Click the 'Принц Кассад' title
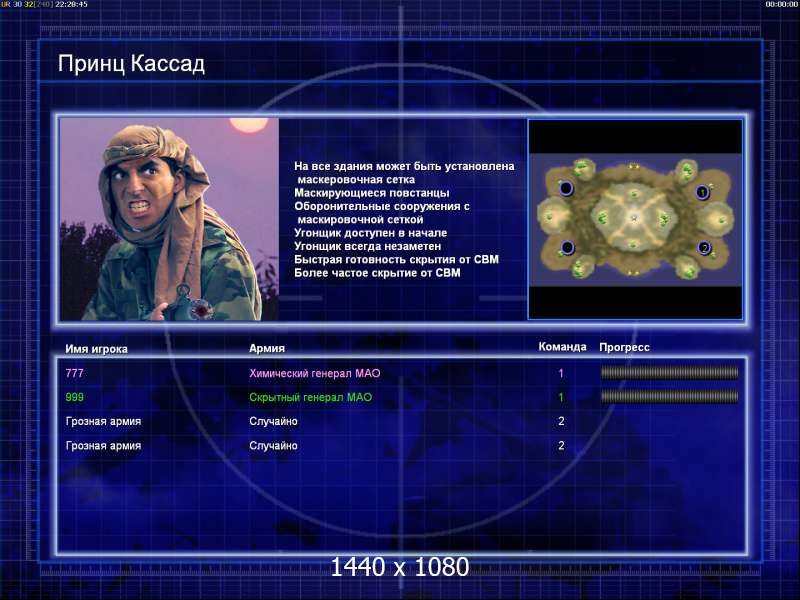This screenshot has height=600, width=800. coord(132,64)
